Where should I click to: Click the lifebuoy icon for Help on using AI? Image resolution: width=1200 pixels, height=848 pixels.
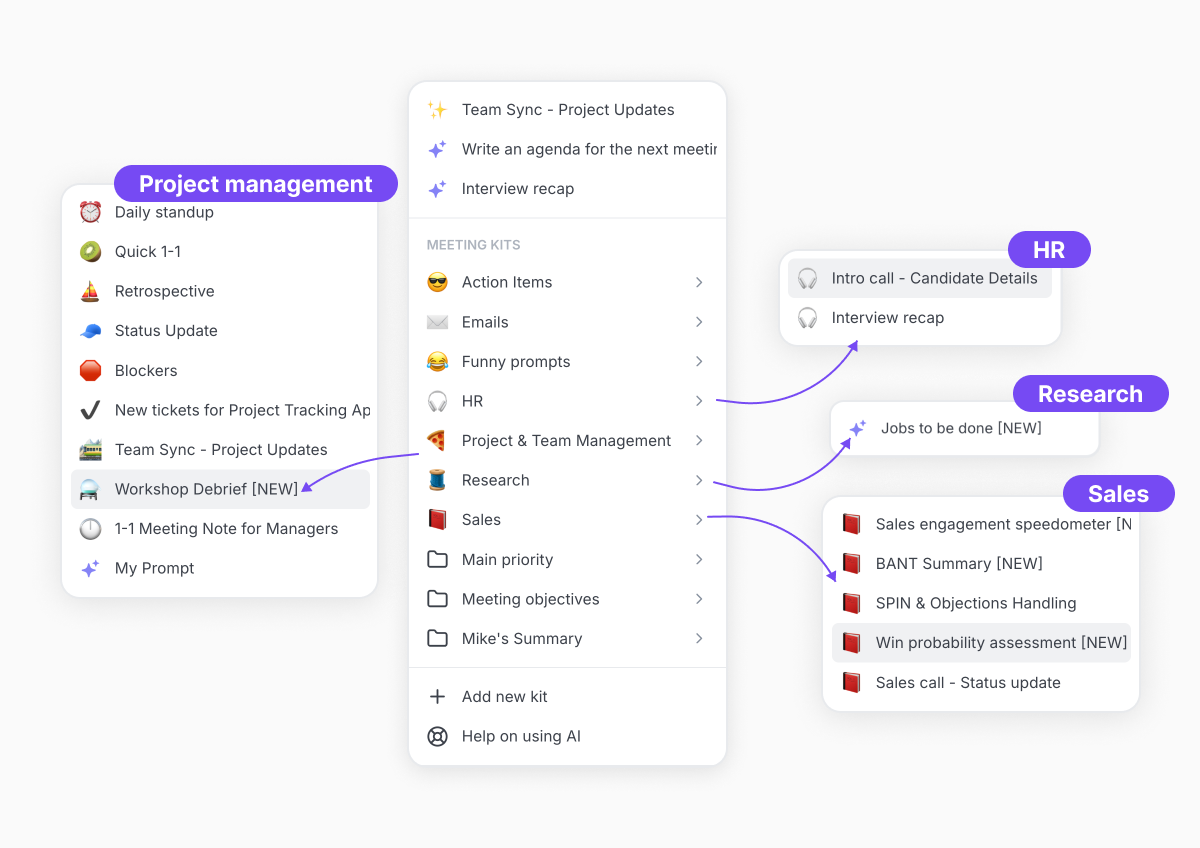coord(437,737)
